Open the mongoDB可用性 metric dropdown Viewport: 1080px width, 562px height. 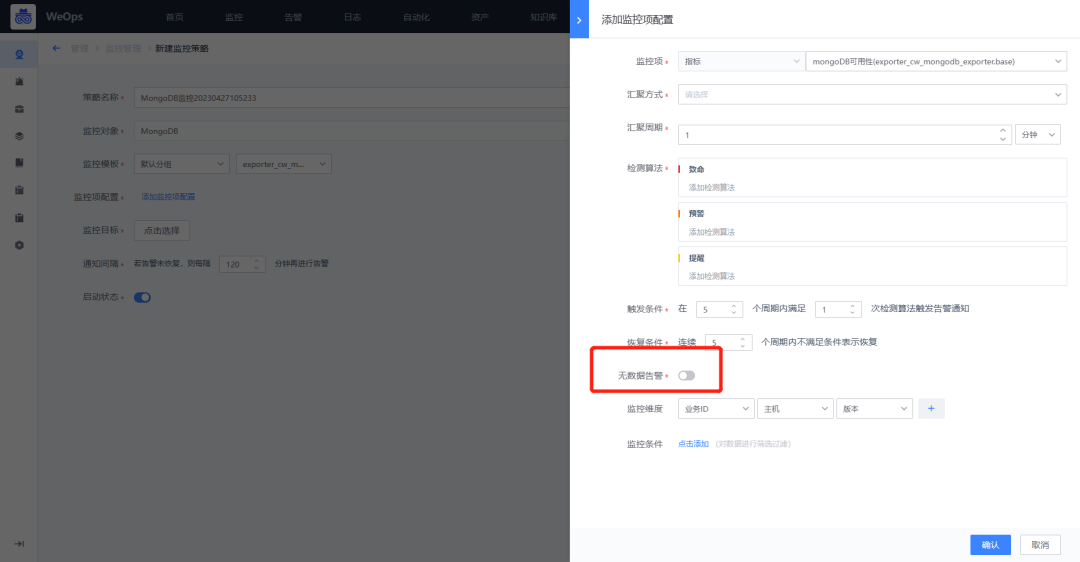tap(936, 61)
